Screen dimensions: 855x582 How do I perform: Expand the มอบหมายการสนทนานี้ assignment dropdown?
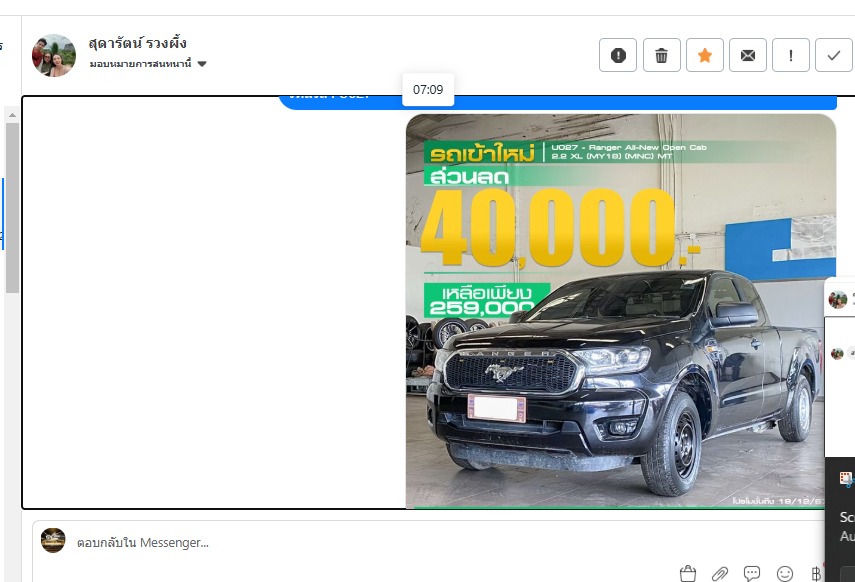click(x=148, y=64)
